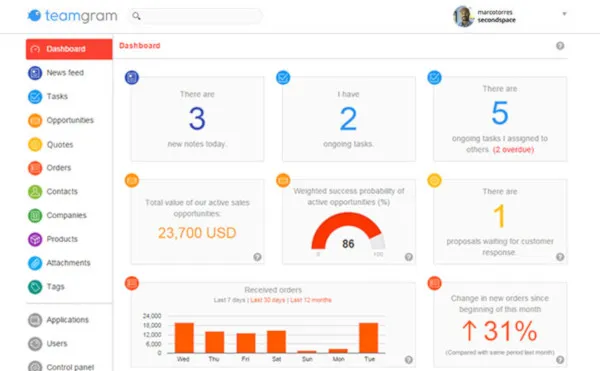
Task: Open help for Received orders chart
Action: pyautogui.click(x=409, y=360)
